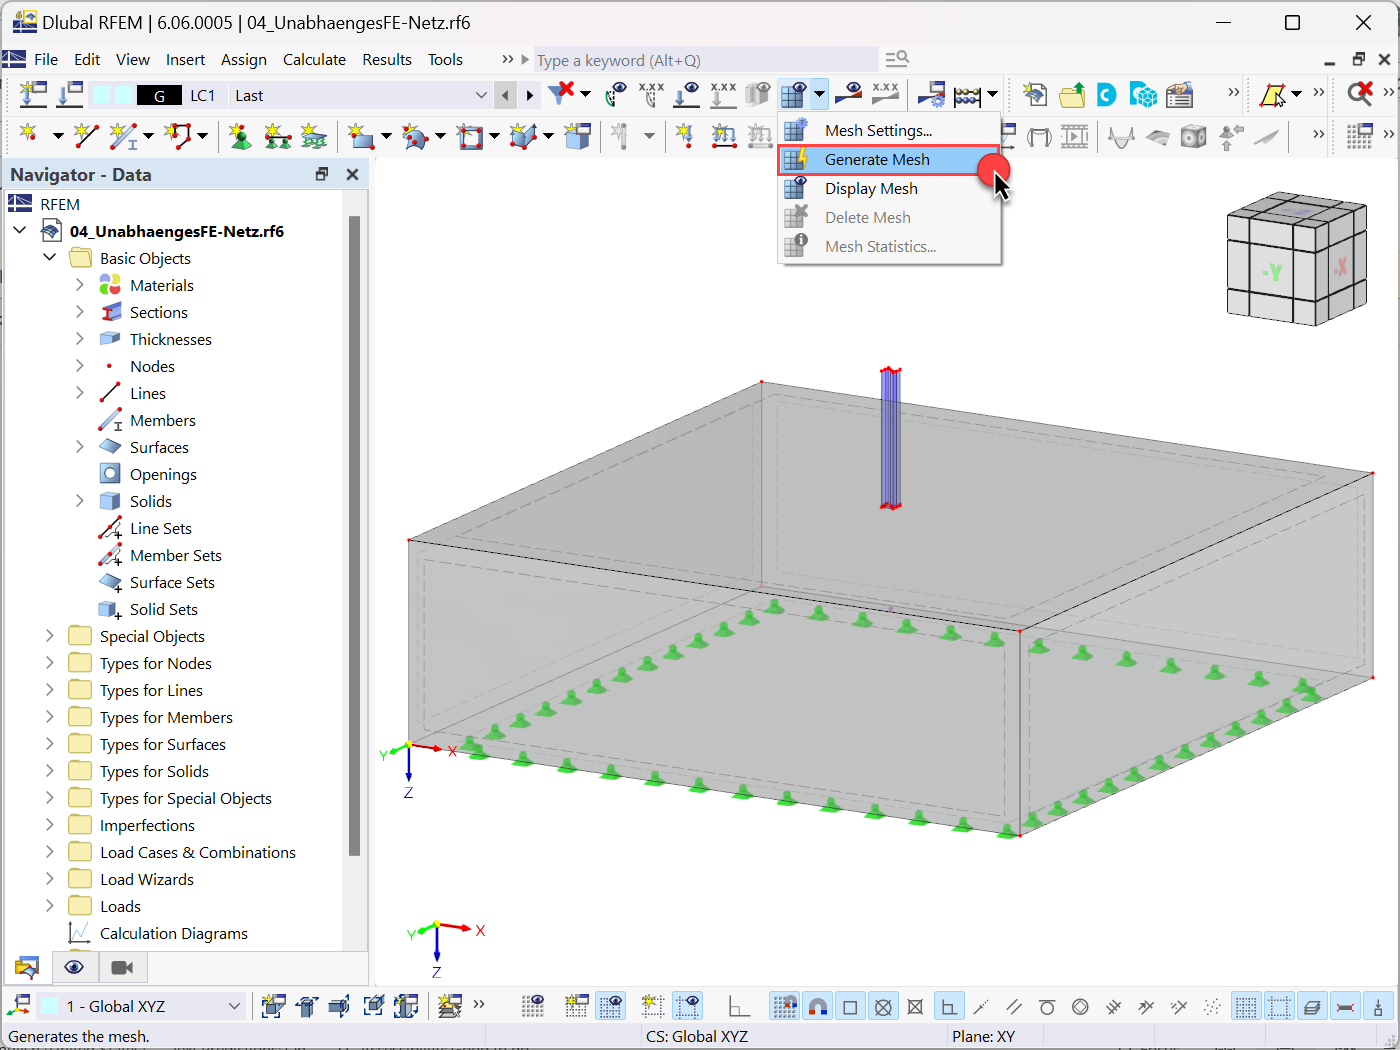Expand the Materials tree item
The height and width of the screenshot is (1050, 1400).
coord(81,285)
